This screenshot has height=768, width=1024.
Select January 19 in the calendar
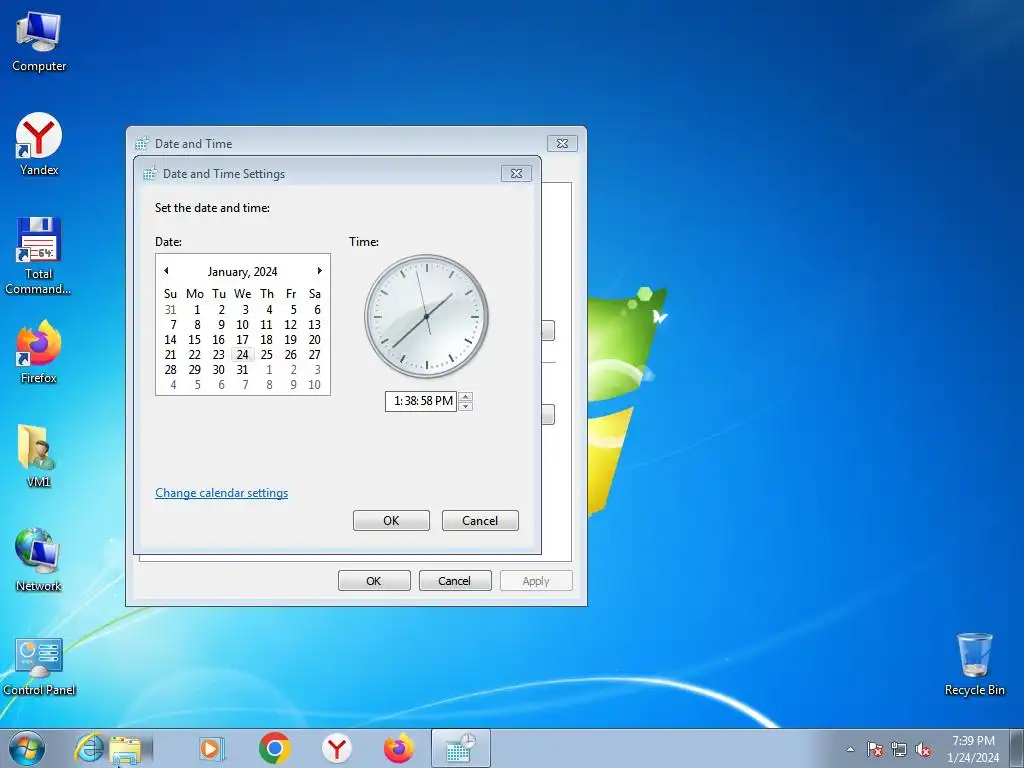coord(291,340)
